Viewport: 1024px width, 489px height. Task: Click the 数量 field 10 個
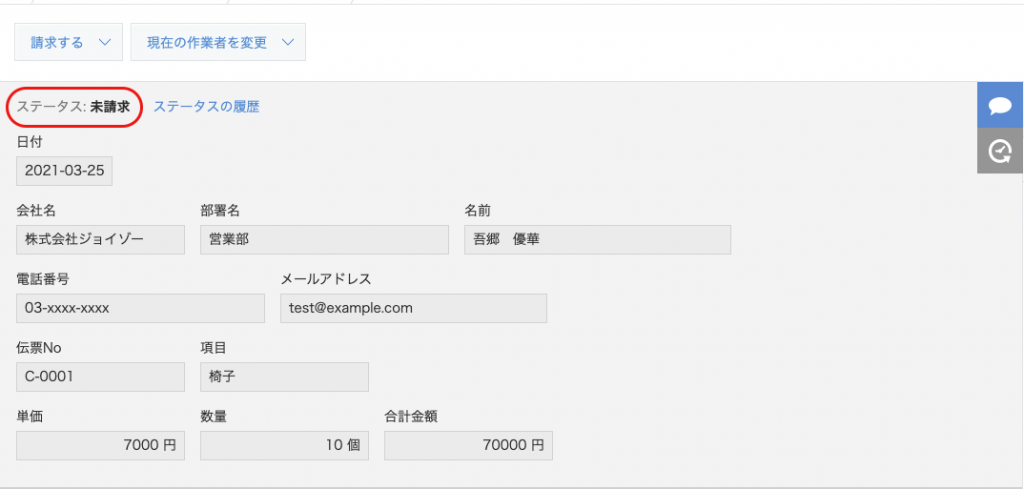pos(284,445)
